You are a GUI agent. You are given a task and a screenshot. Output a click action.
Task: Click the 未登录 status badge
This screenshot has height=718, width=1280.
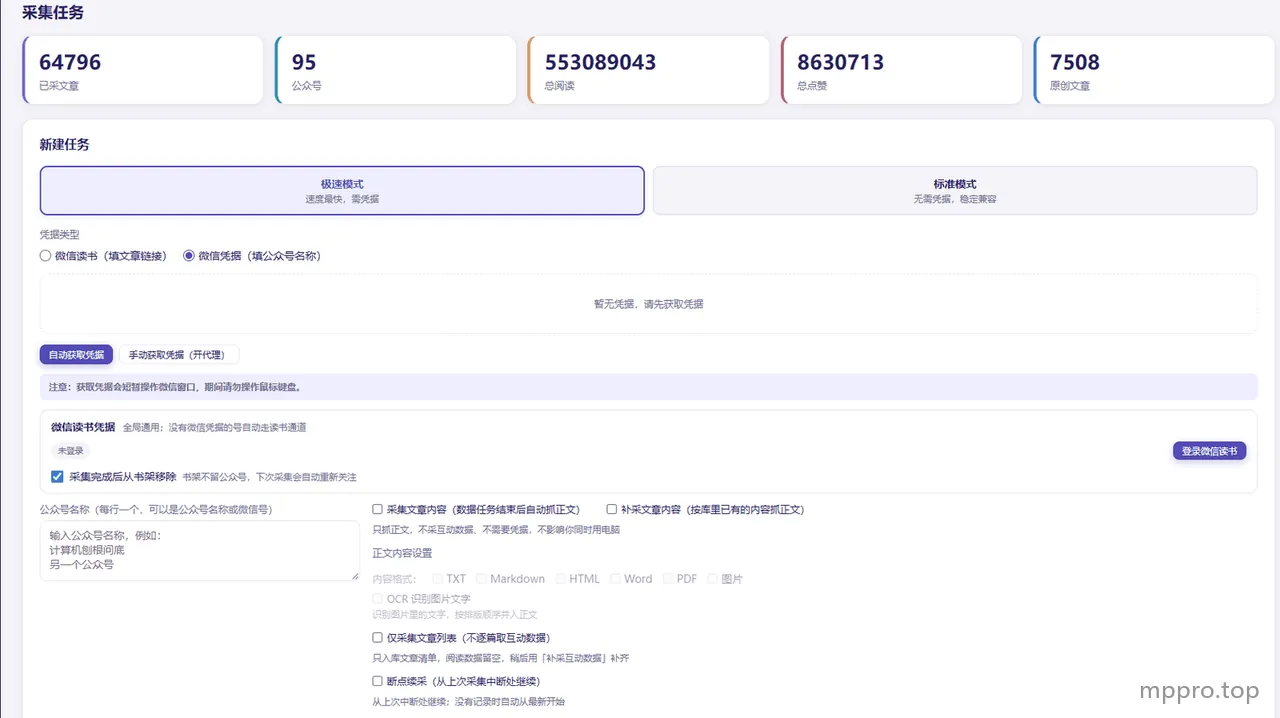click(x=71, y=451)
